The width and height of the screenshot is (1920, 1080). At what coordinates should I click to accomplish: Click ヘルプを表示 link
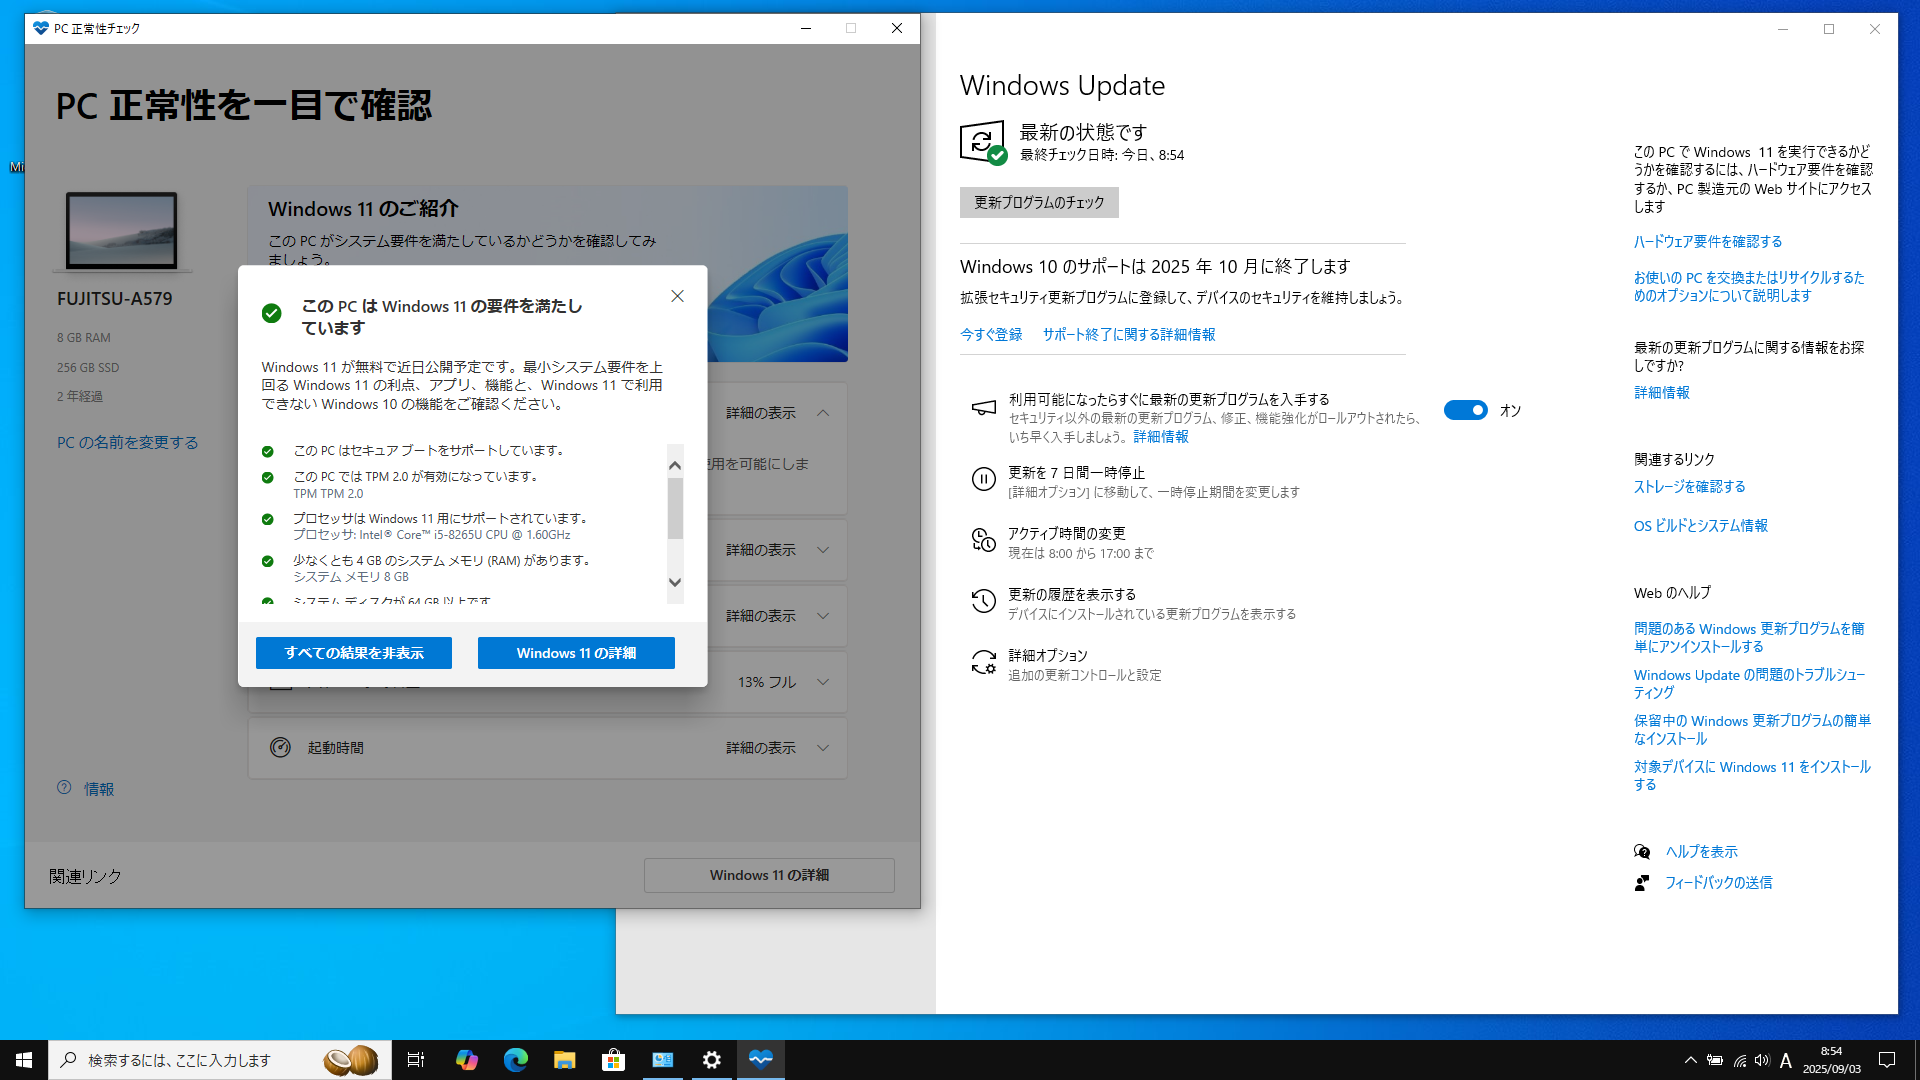click(1702, 851)
